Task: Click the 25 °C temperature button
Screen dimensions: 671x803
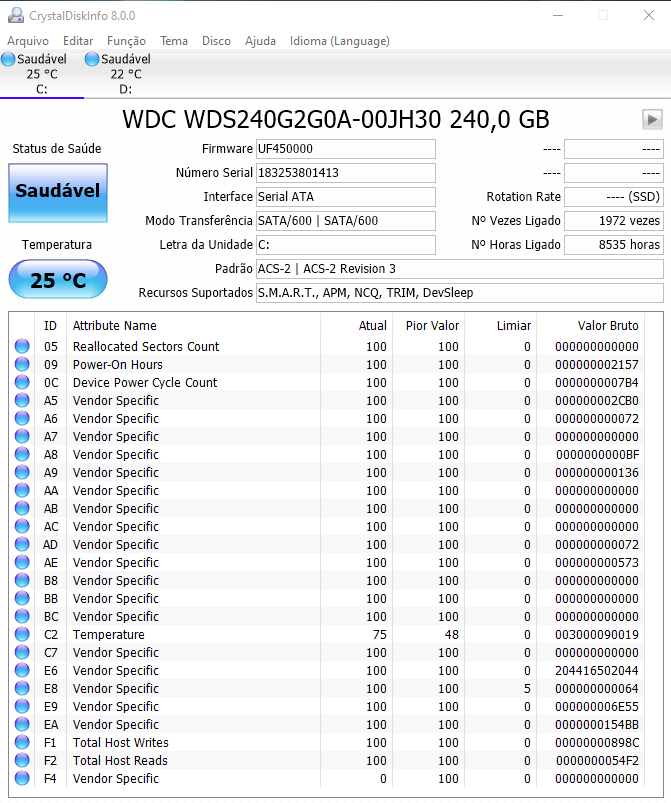Action: (58, 279)
